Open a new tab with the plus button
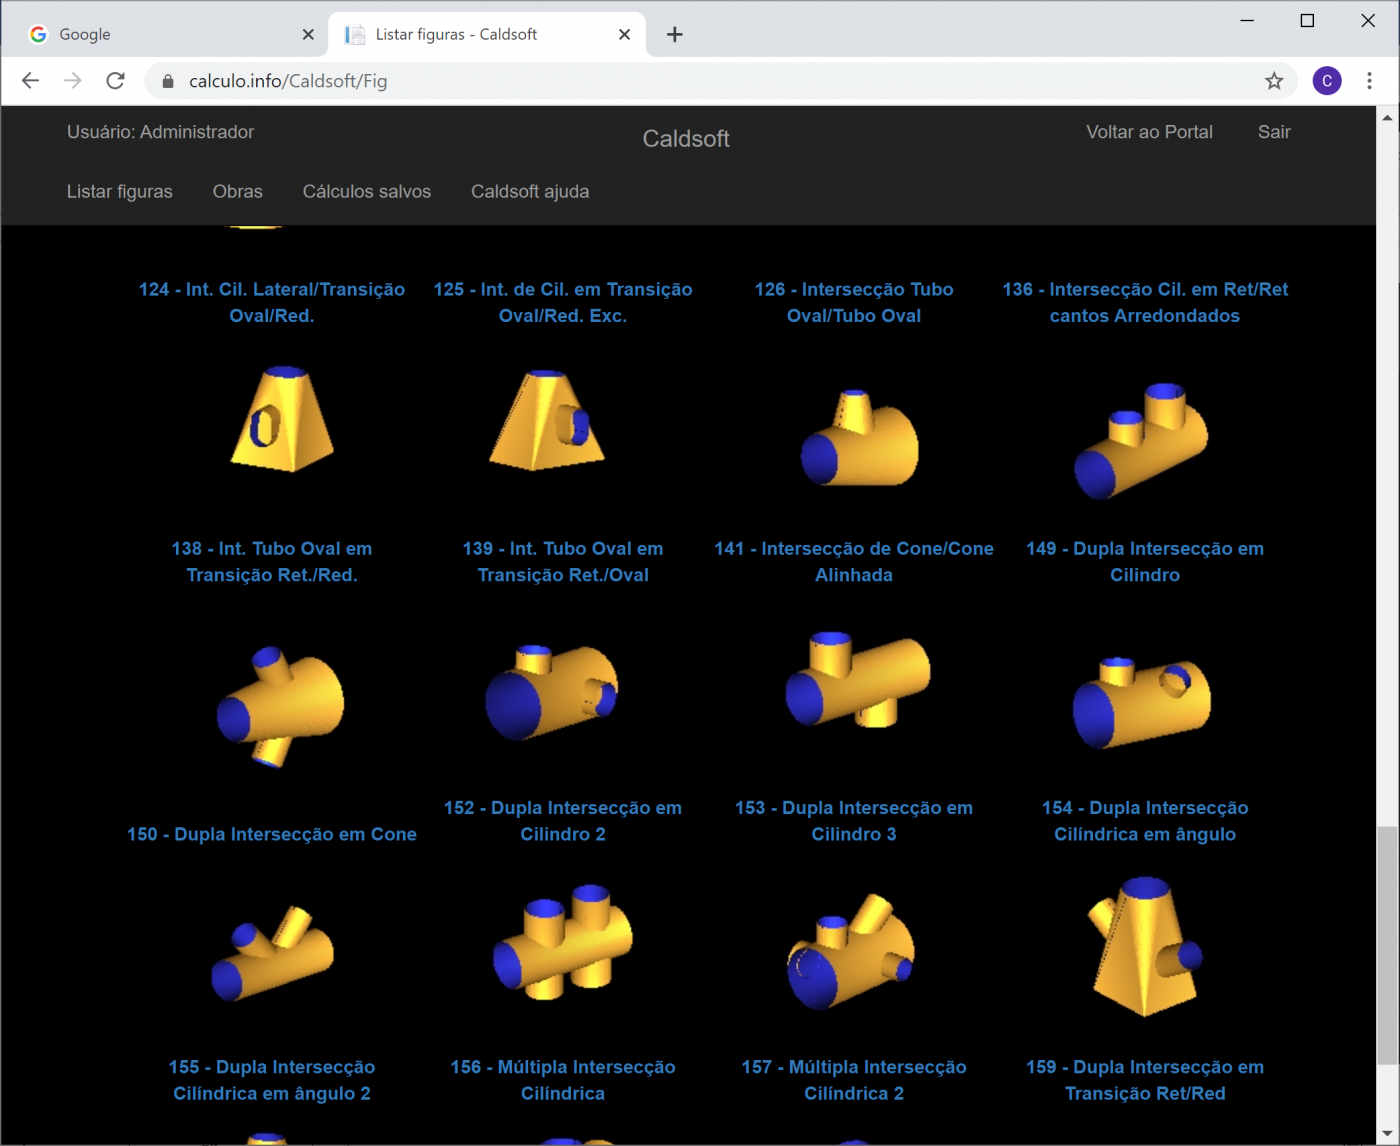Image resolution: width=1400 pixels, height=1146 pixels. [675, 35]
